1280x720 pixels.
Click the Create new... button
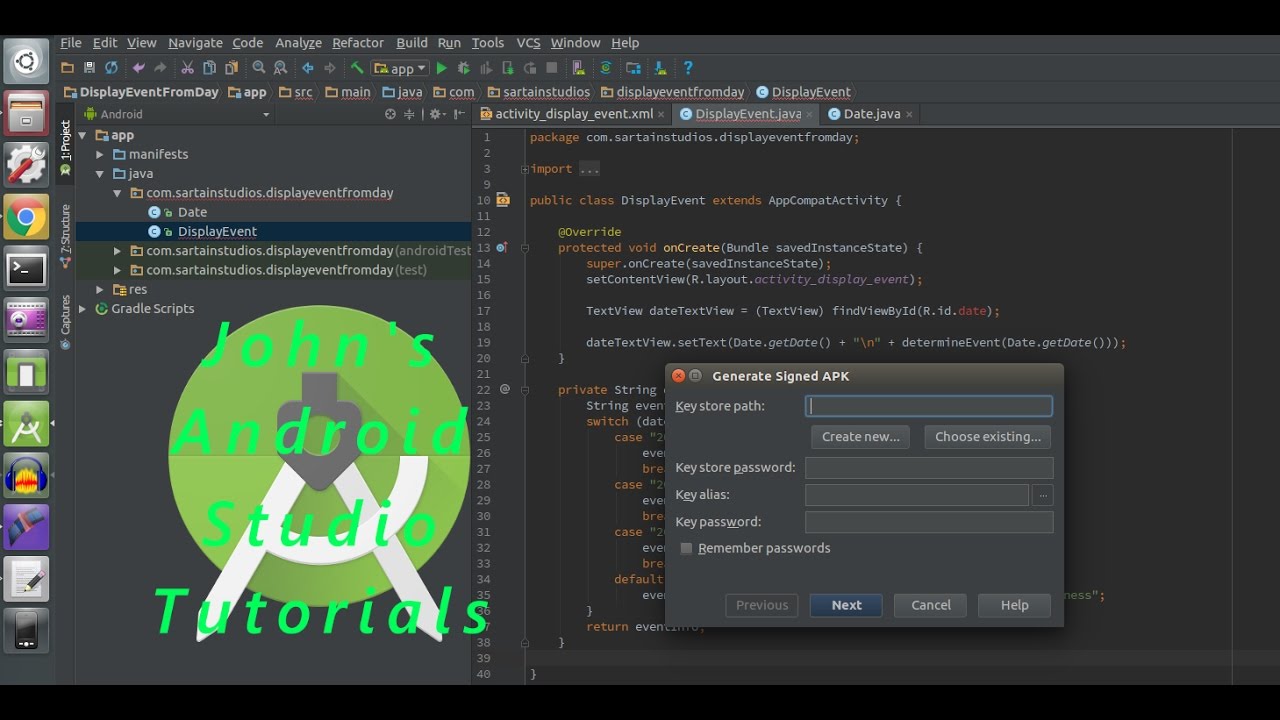click(861, 437)
